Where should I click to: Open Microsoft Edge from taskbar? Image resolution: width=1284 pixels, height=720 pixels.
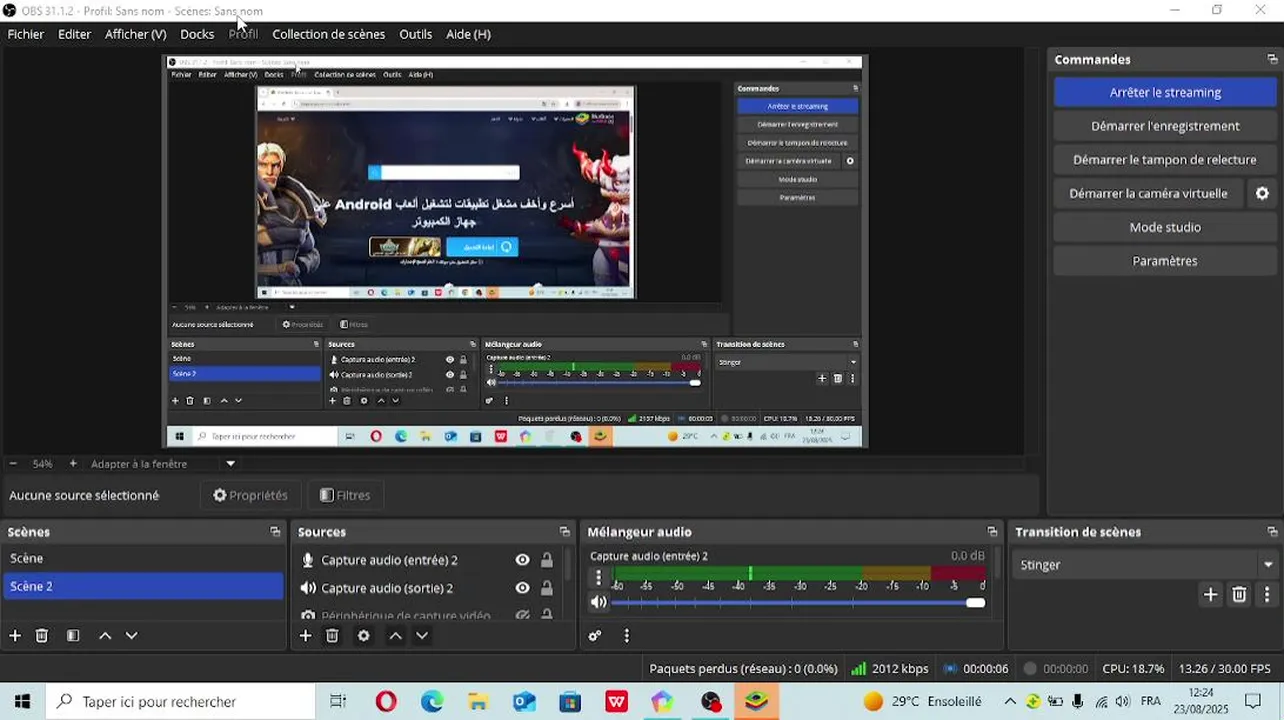[432, 702]
